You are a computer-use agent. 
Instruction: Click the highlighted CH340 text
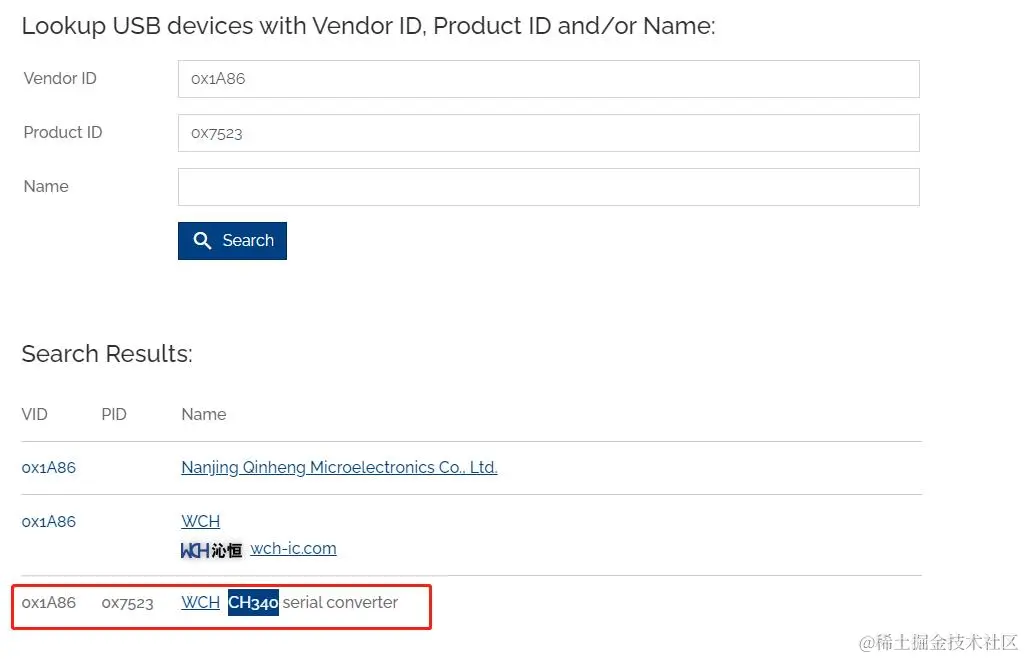253,602
